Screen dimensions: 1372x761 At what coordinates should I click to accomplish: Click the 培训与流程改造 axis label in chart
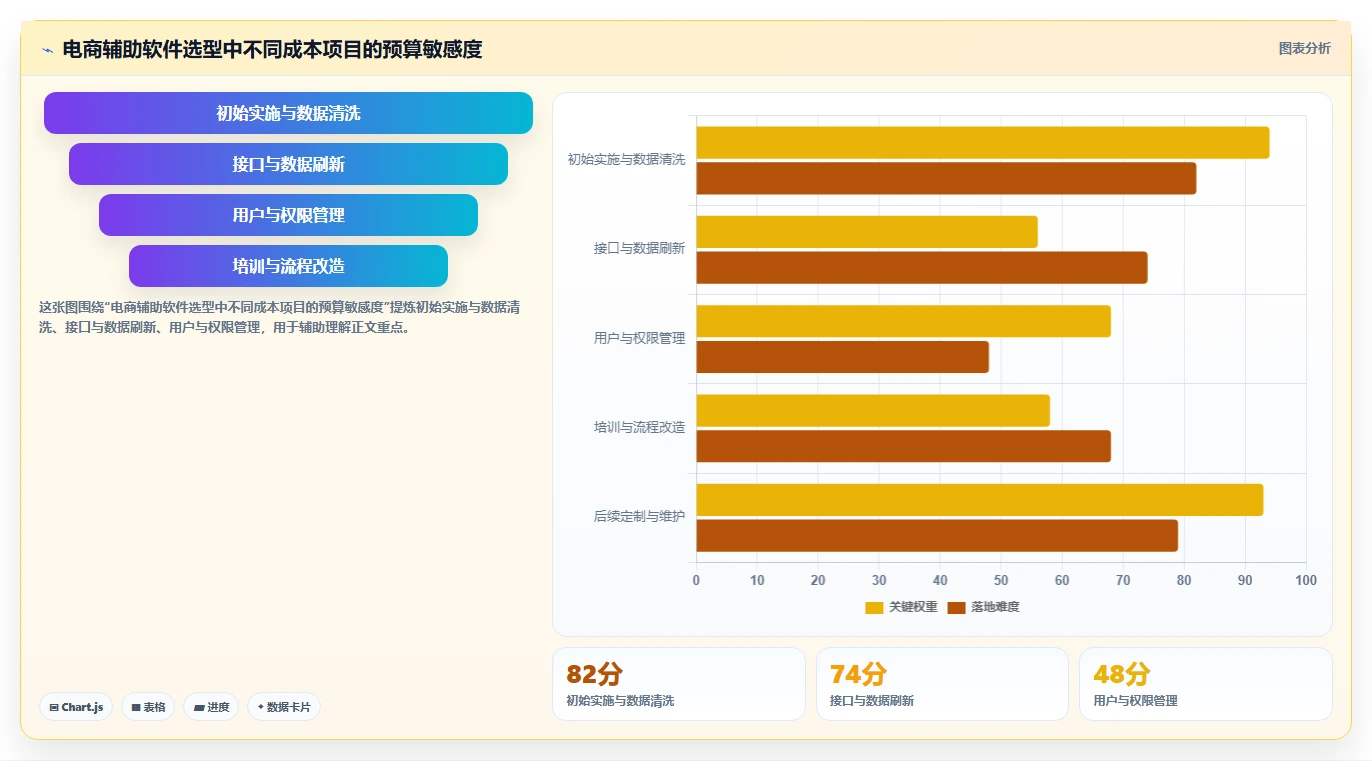(639, 428)
